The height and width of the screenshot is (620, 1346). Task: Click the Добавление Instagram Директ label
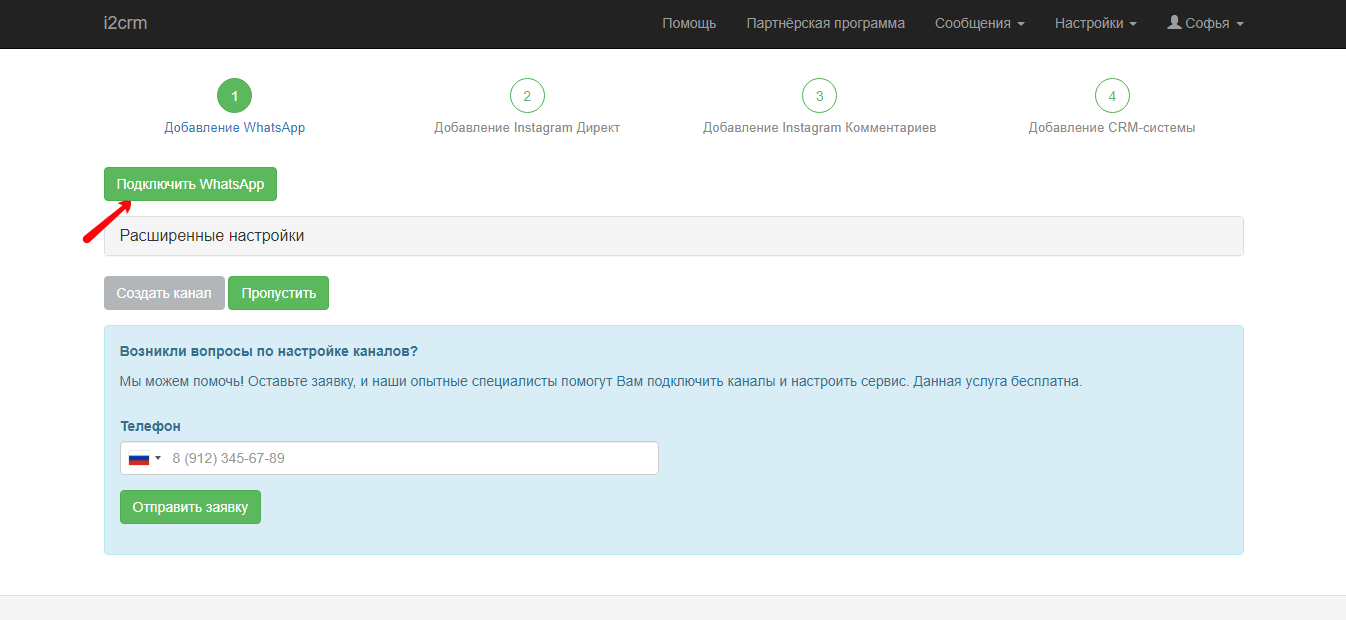527,128
